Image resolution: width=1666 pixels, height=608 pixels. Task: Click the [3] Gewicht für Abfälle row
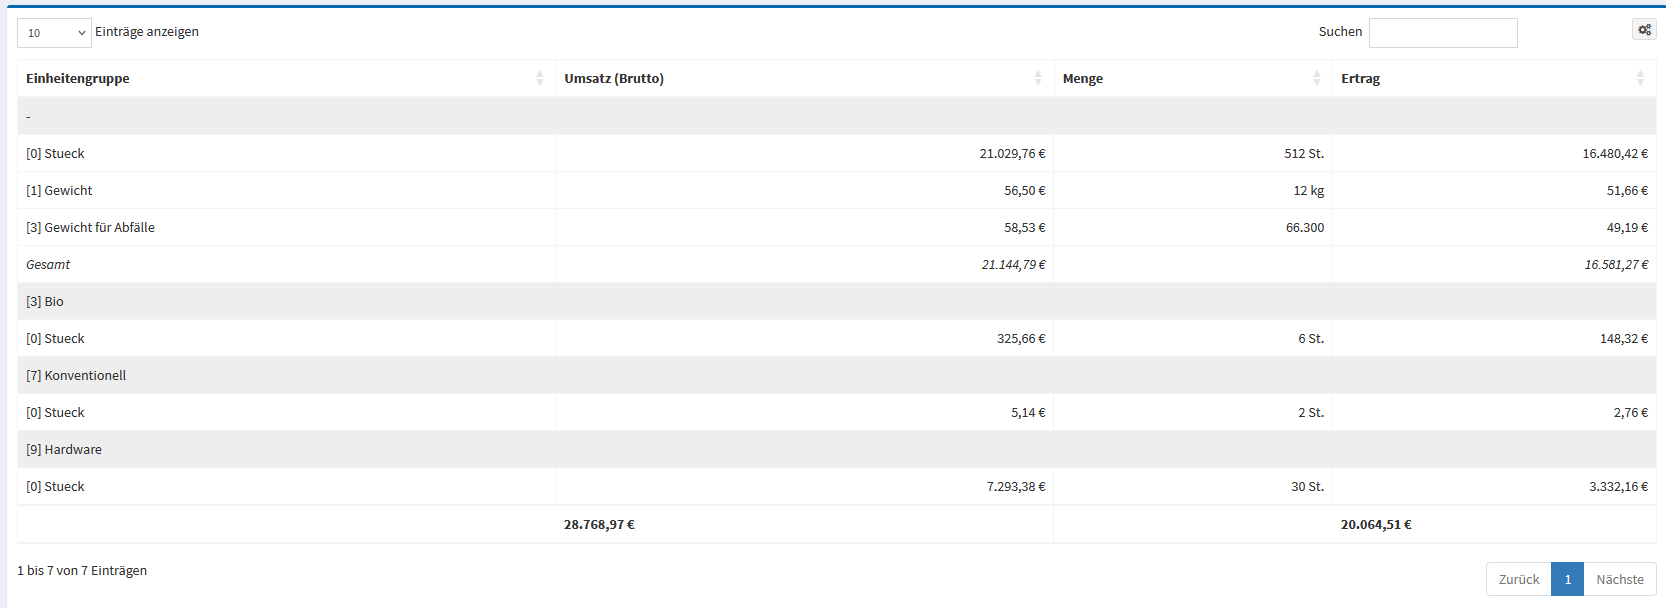click(x=90, y=227)
